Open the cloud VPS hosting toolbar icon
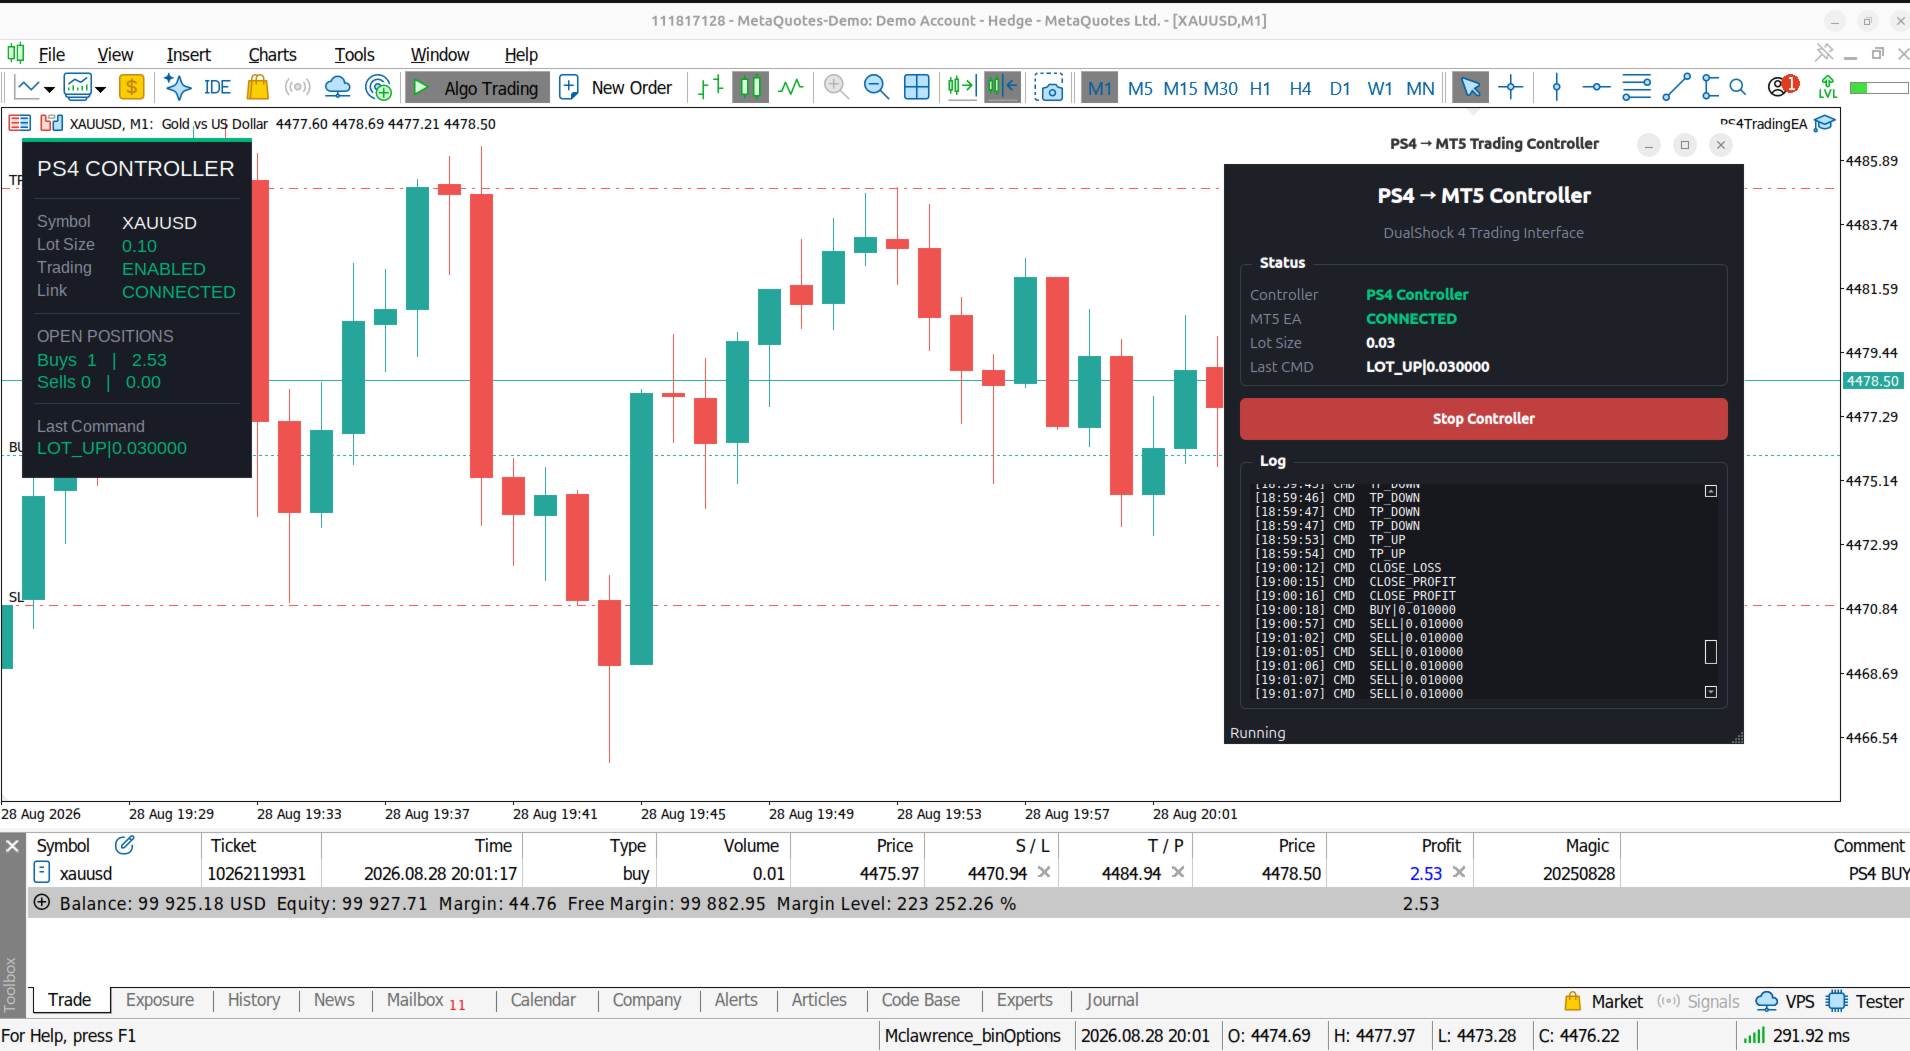The width and height of the screenshot is (1910, 1051). [338, 88]
